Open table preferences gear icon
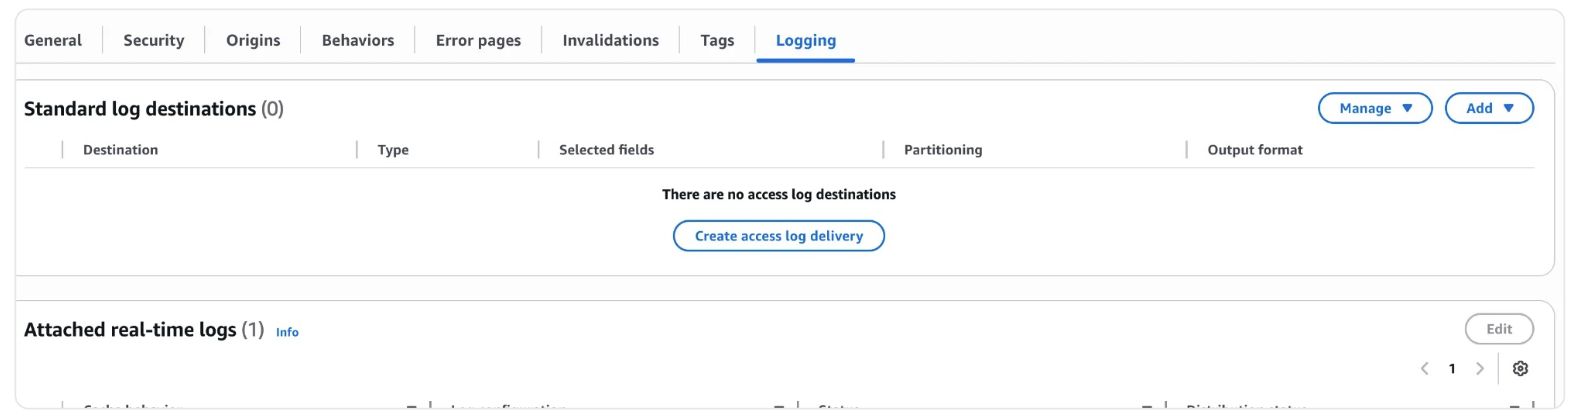This screenshot has width=1572, height=418. [x=1520, y=369]
